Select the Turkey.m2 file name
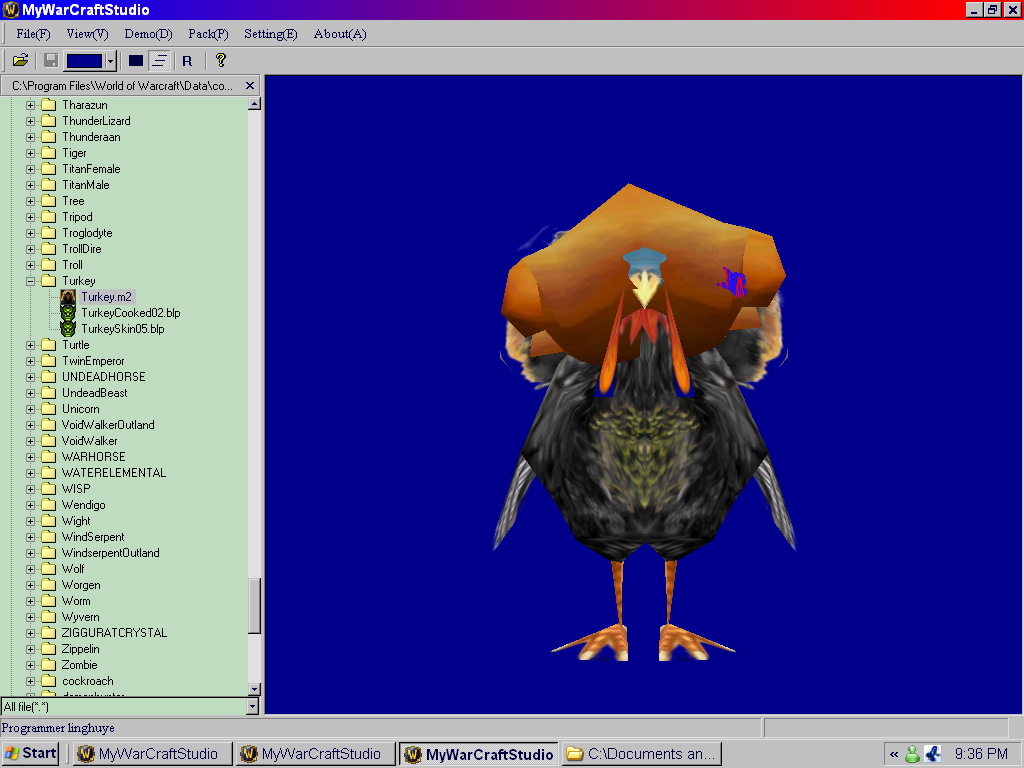 point(106,297)
